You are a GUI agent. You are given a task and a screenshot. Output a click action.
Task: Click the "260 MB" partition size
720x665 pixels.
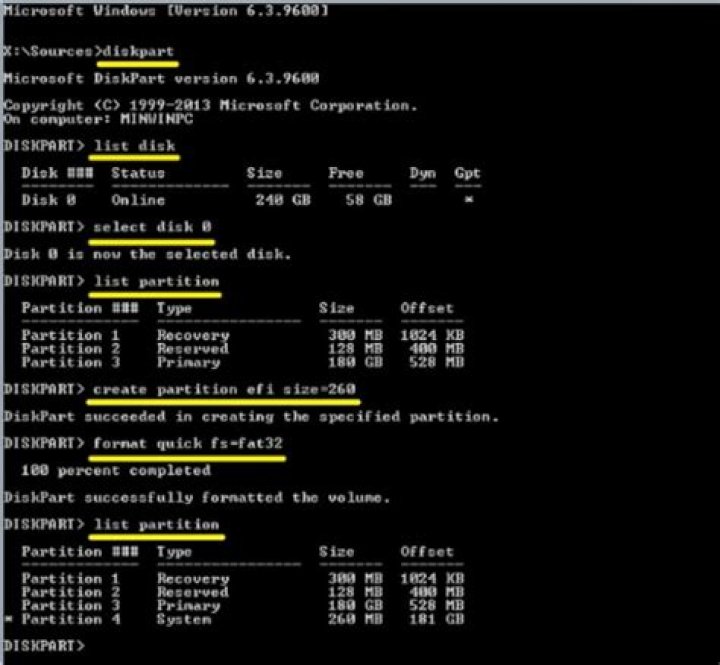[x=355, y=619]
